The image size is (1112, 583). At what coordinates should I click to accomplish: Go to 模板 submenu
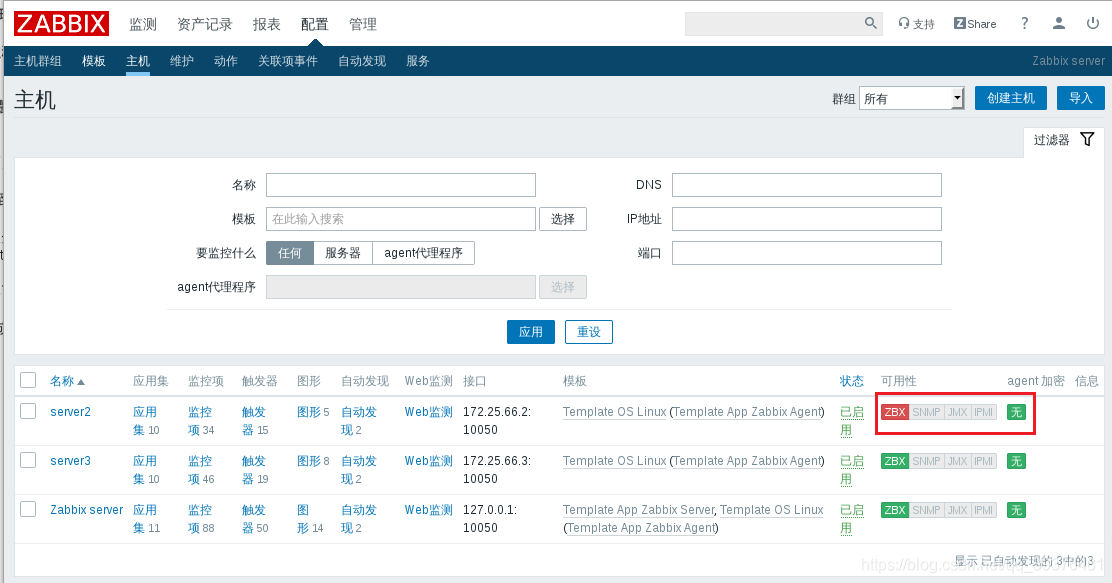94,61
